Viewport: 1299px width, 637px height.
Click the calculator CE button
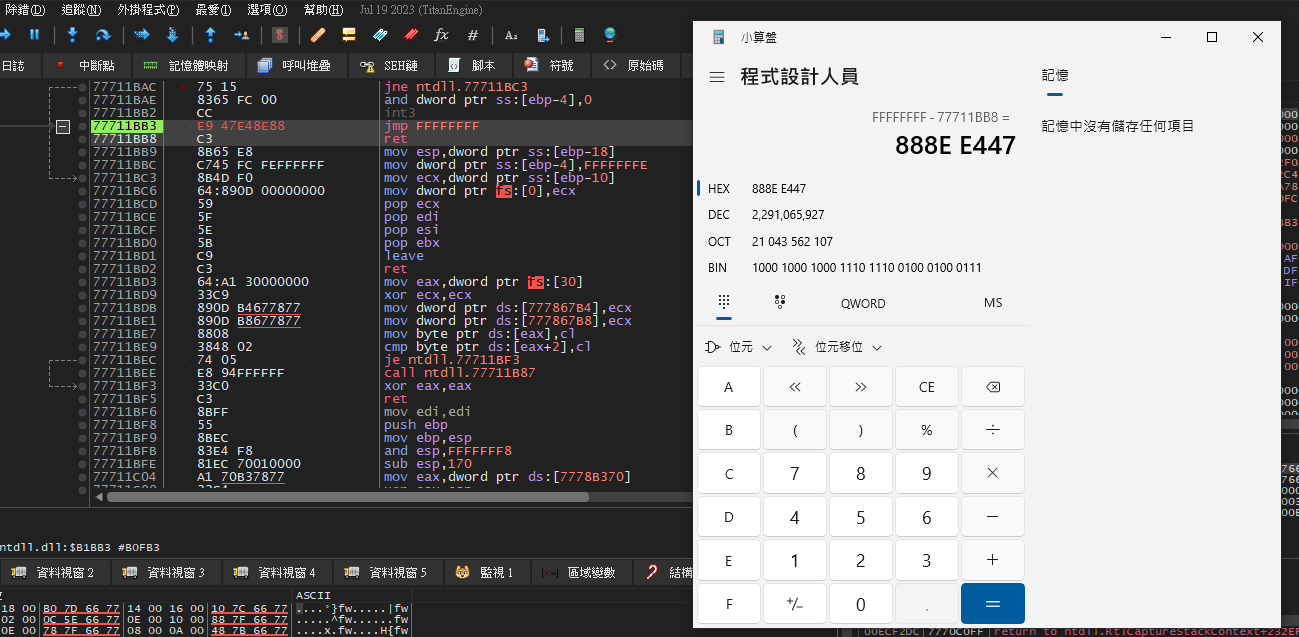click(x=926, y=387)
